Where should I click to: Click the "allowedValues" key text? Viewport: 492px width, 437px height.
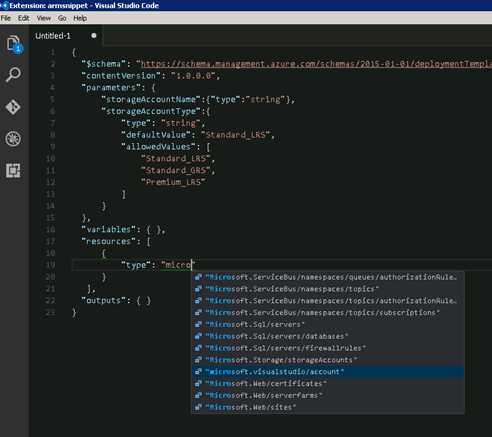[x=158, y=147]
